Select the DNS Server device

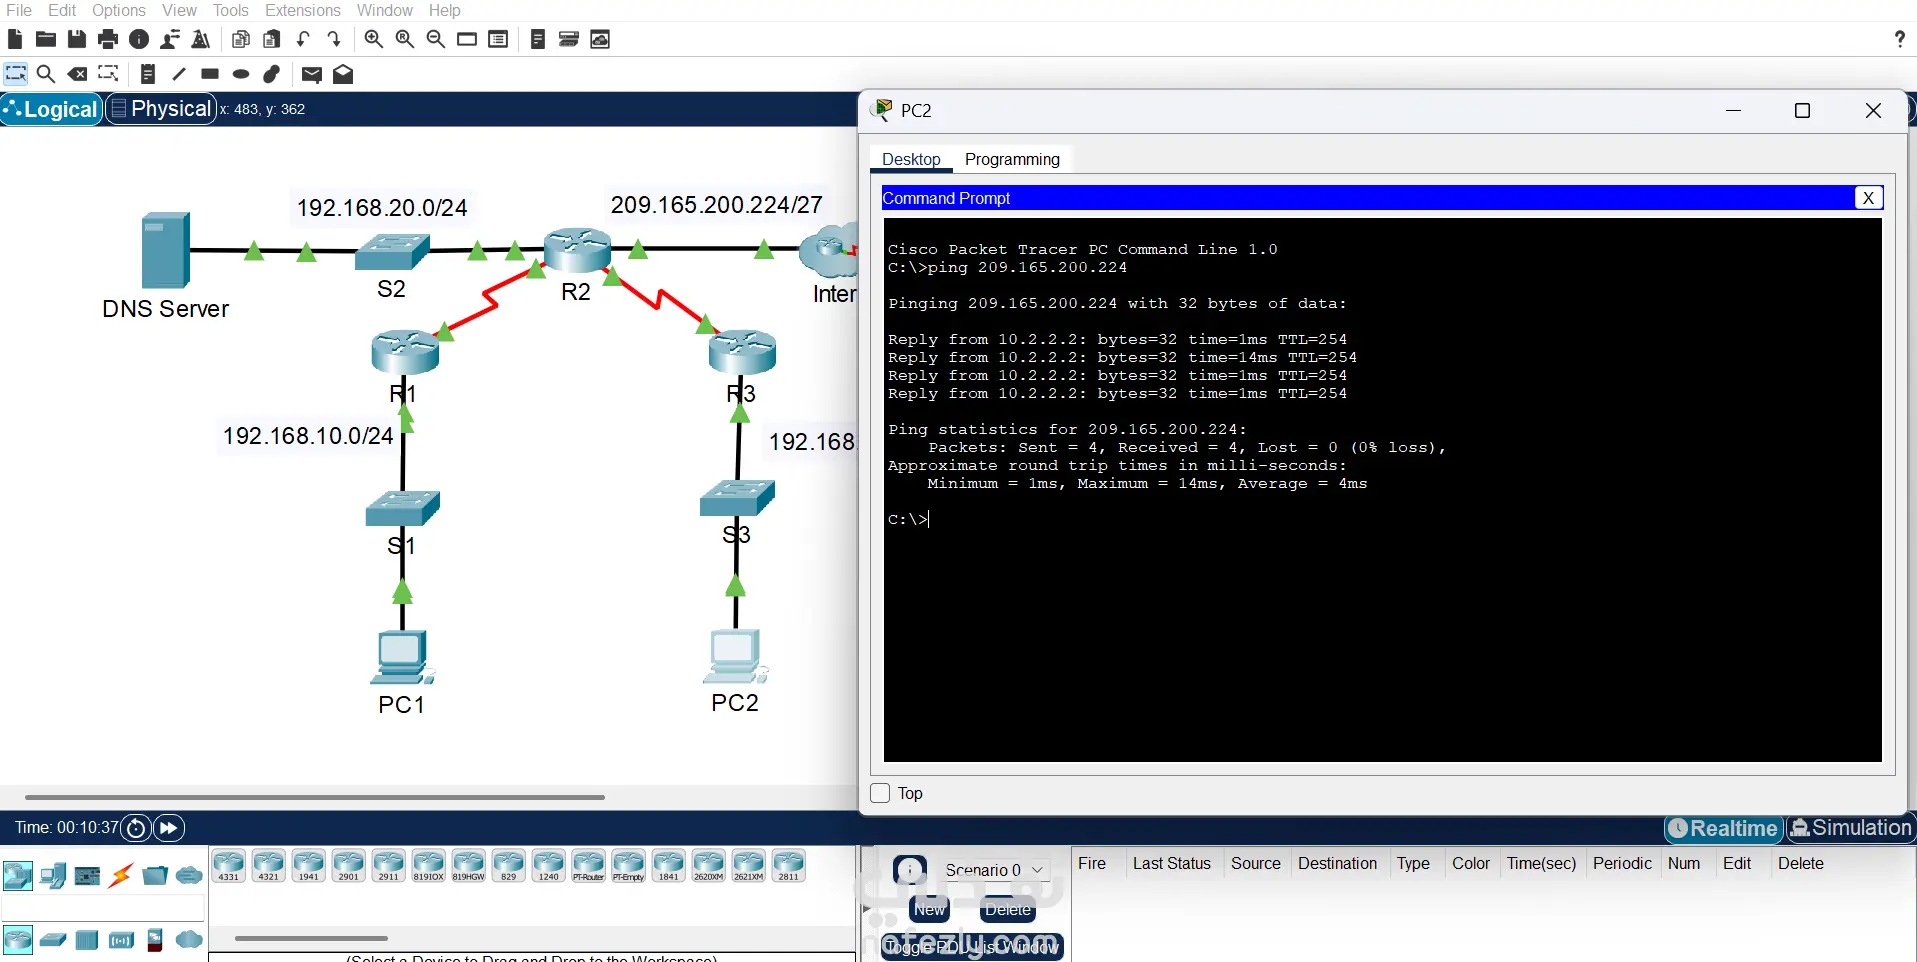pos(166,250)
